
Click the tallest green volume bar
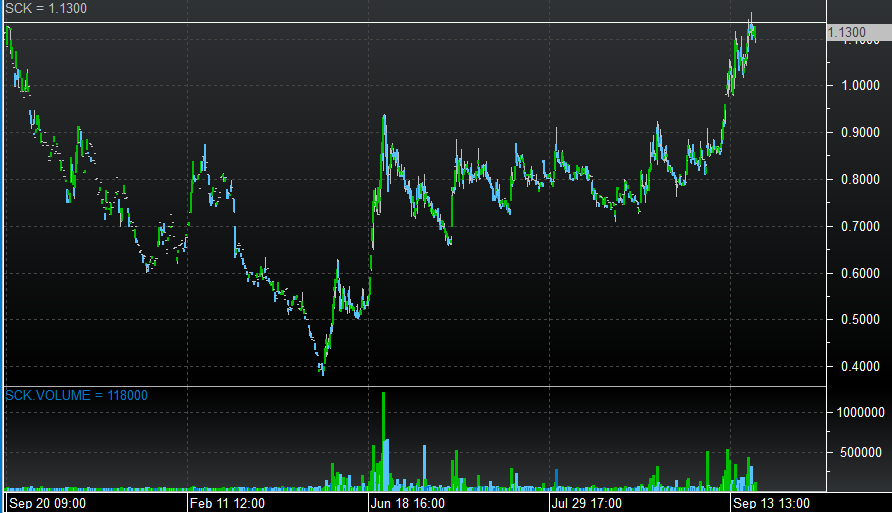tap(383, 440)
